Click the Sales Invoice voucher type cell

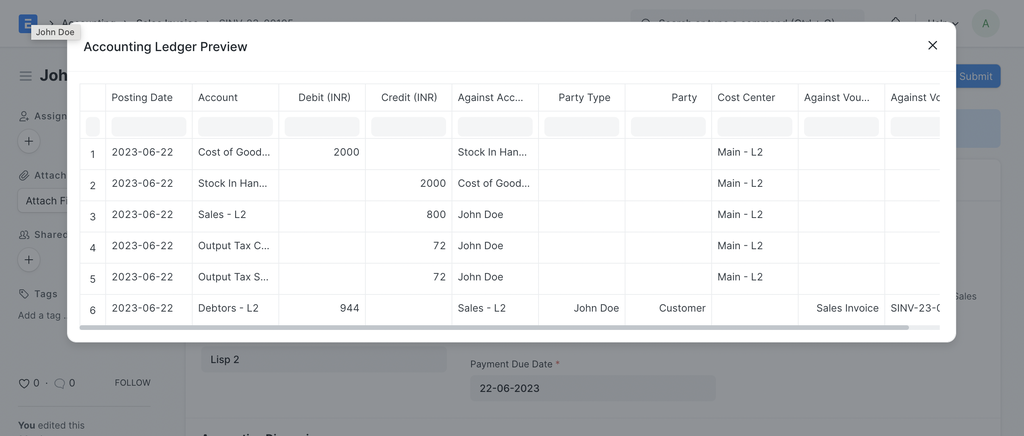tap(847, 308)
